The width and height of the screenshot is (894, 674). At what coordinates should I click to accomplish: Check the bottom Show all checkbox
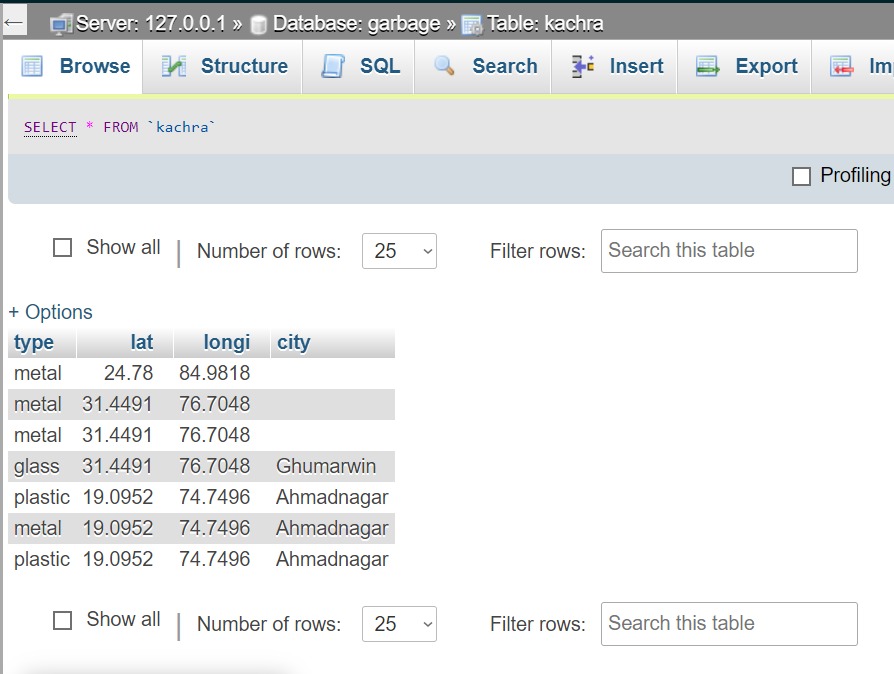point(62,620)
